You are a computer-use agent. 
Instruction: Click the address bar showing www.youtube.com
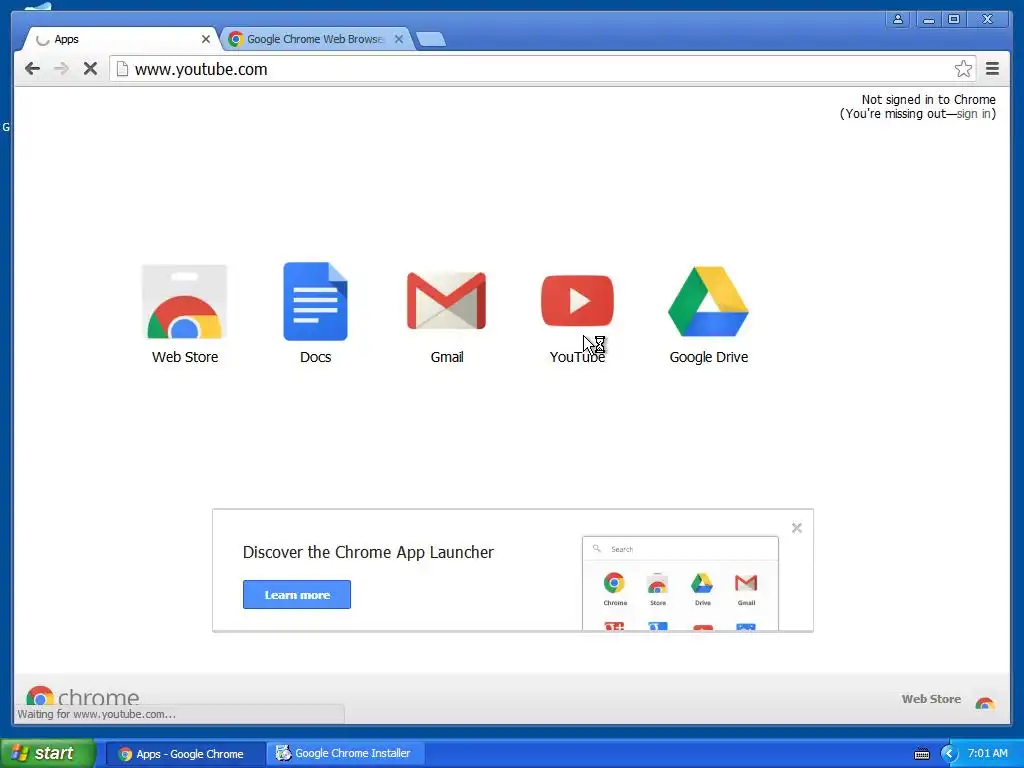click(543, 69)
